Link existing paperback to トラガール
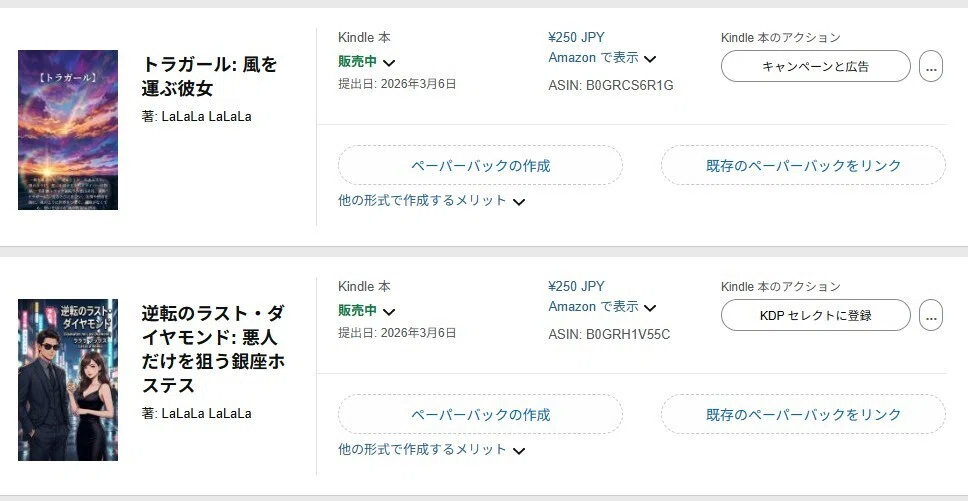The width and height of the screenshot is (968, 501). 803,165
